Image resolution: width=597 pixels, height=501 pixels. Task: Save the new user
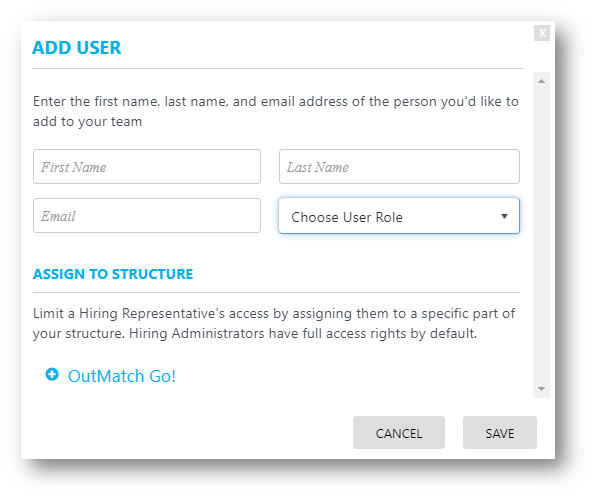(500, 432)
